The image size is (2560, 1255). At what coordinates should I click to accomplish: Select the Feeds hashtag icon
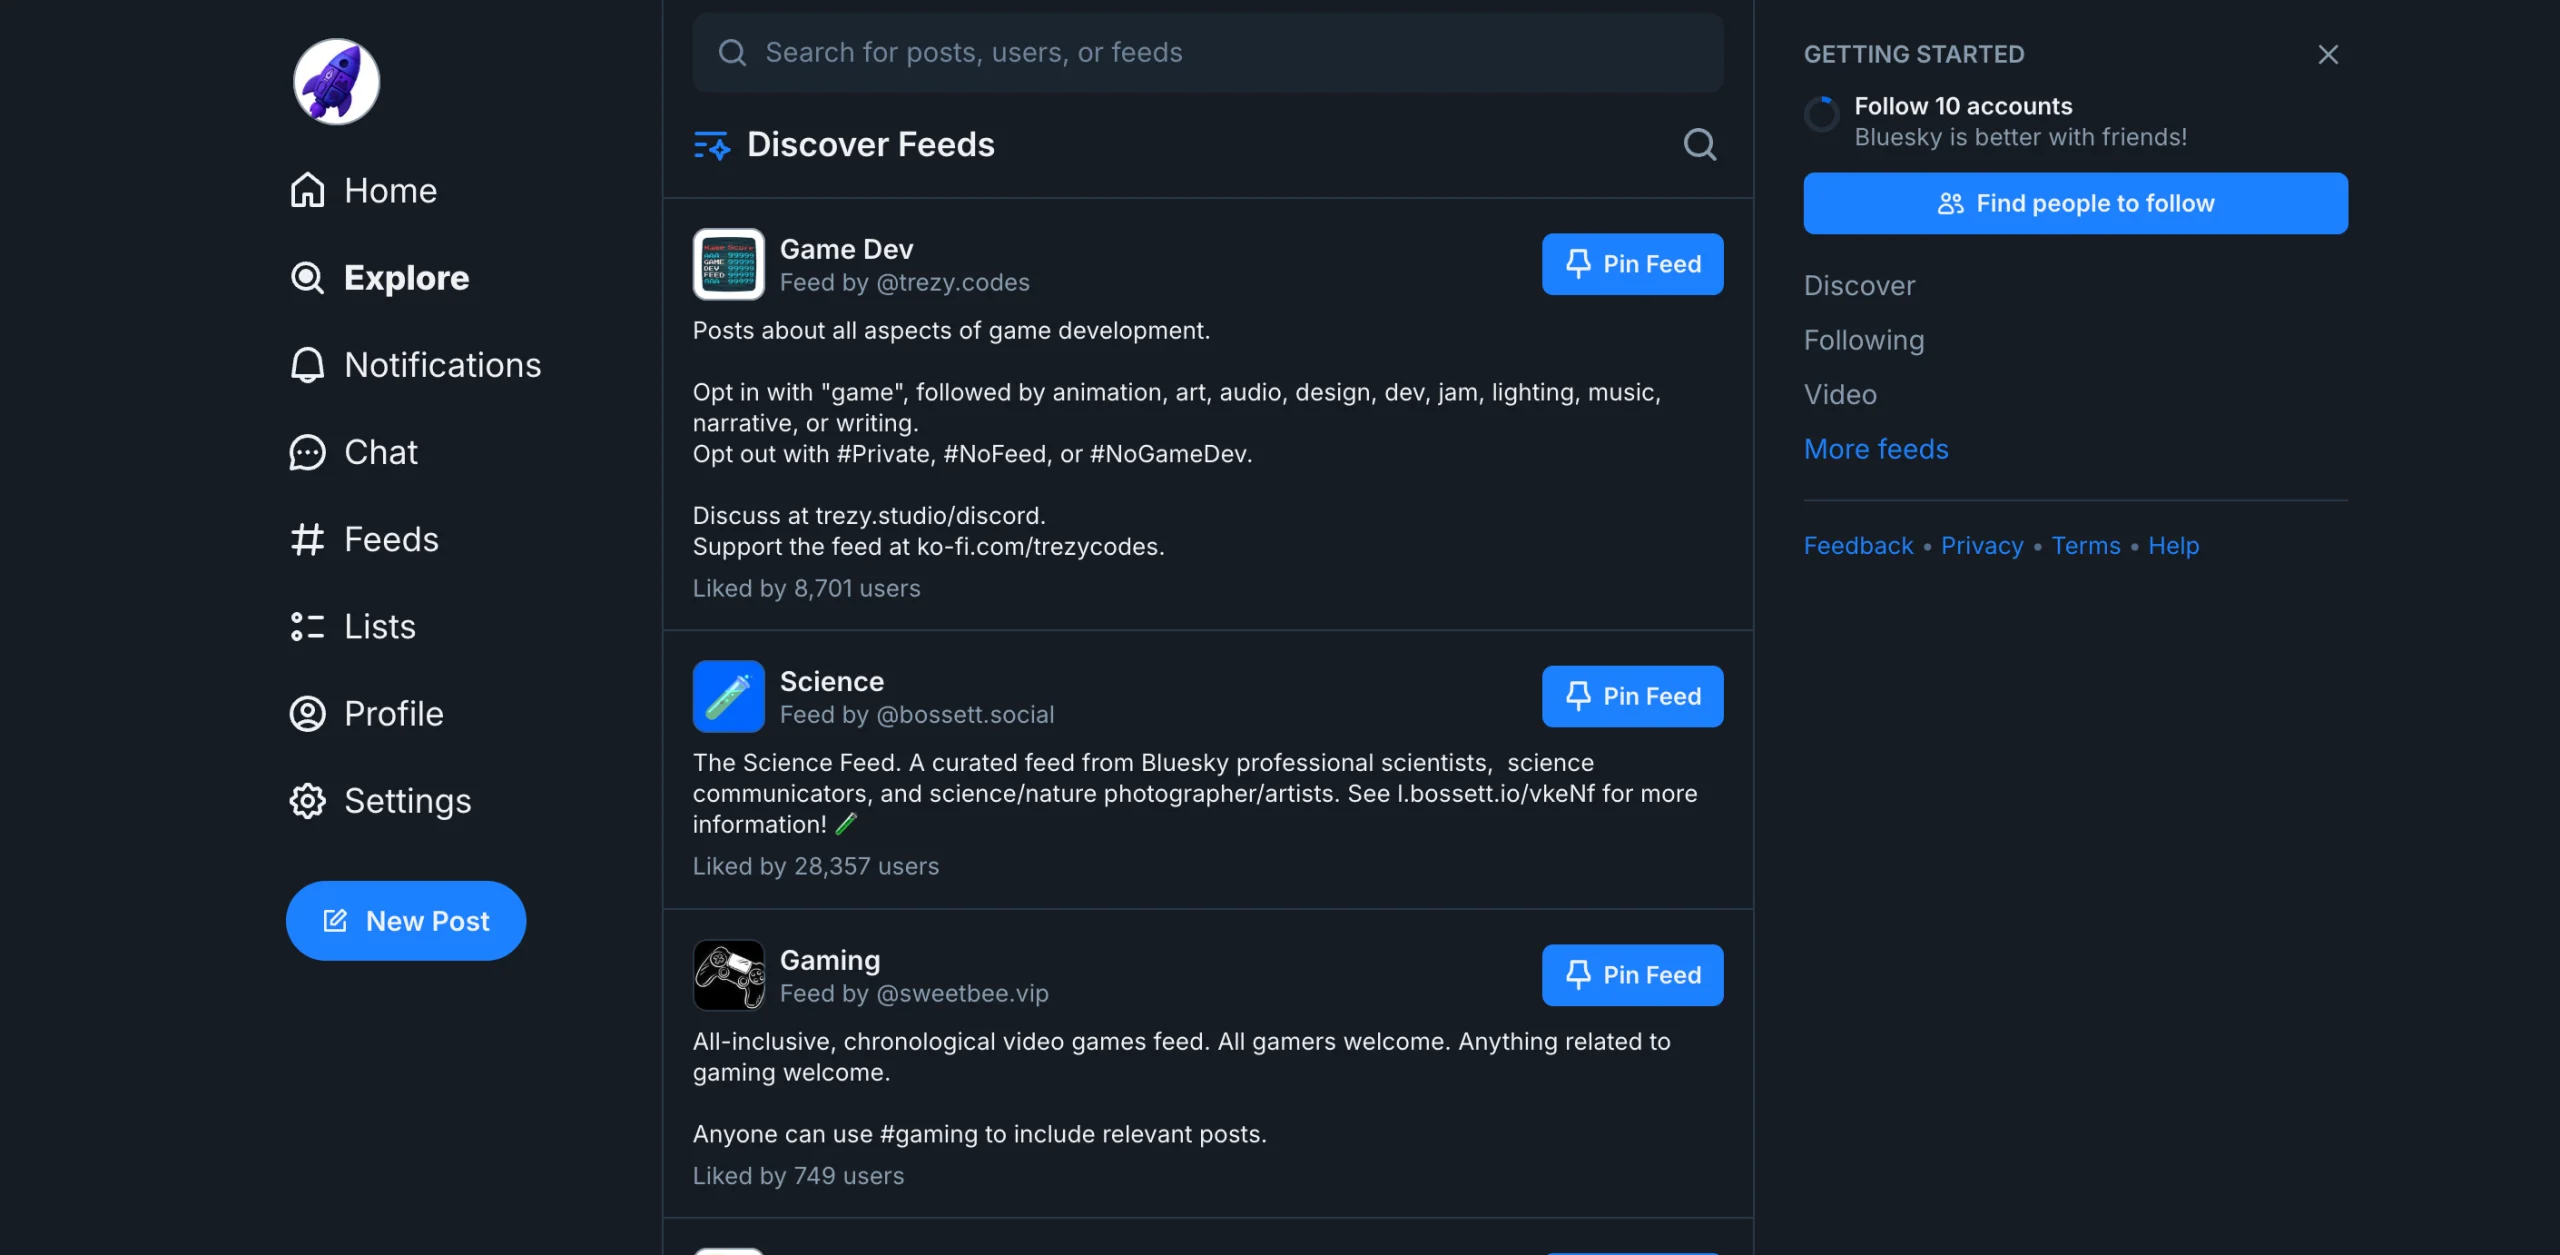point(307,539)
